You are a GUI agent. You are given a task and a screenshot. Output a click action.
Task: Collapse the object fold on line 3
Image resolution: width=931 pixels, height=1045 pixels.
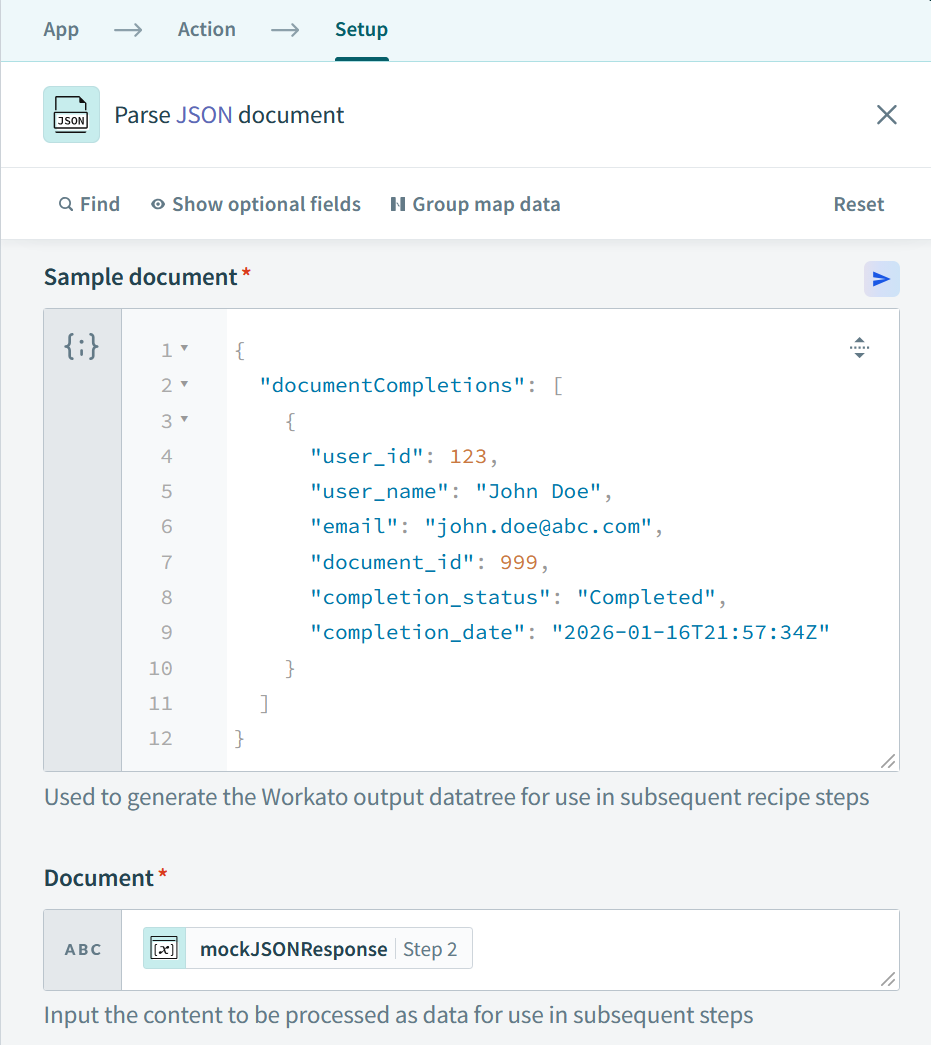pos(184,420)
